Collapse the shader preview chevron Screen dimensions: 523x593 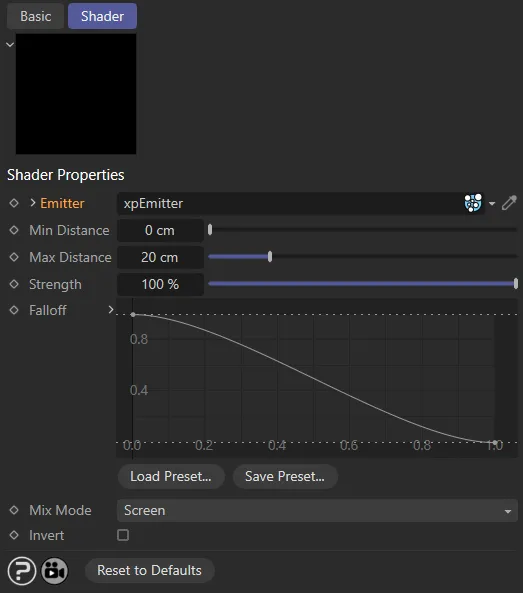10,45
